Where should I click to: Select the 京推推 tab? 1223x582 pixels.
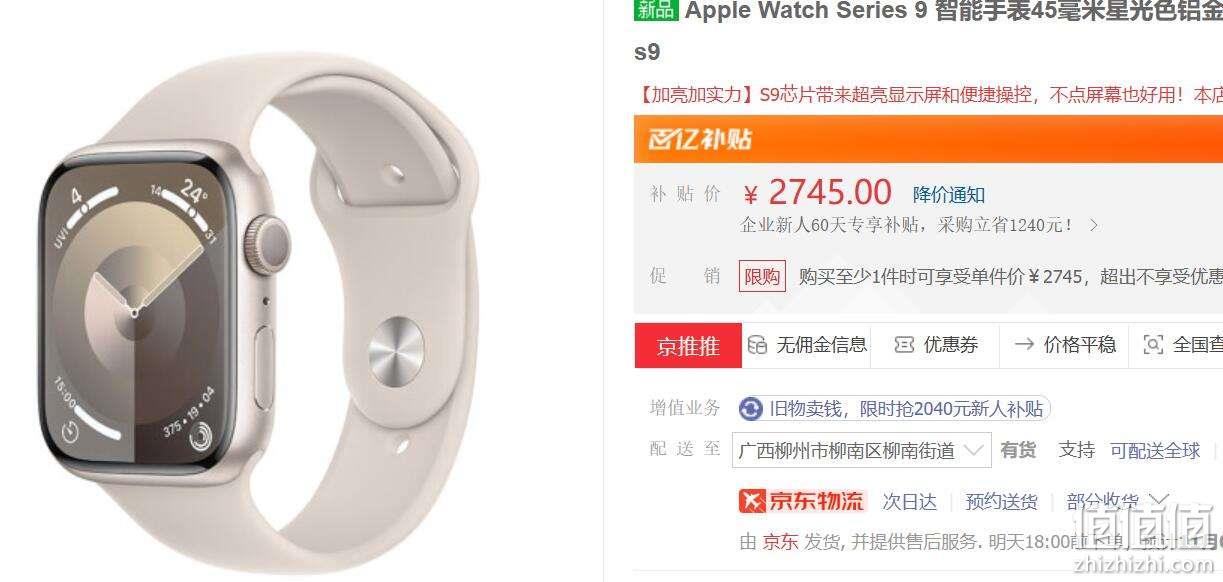(688, 345)
